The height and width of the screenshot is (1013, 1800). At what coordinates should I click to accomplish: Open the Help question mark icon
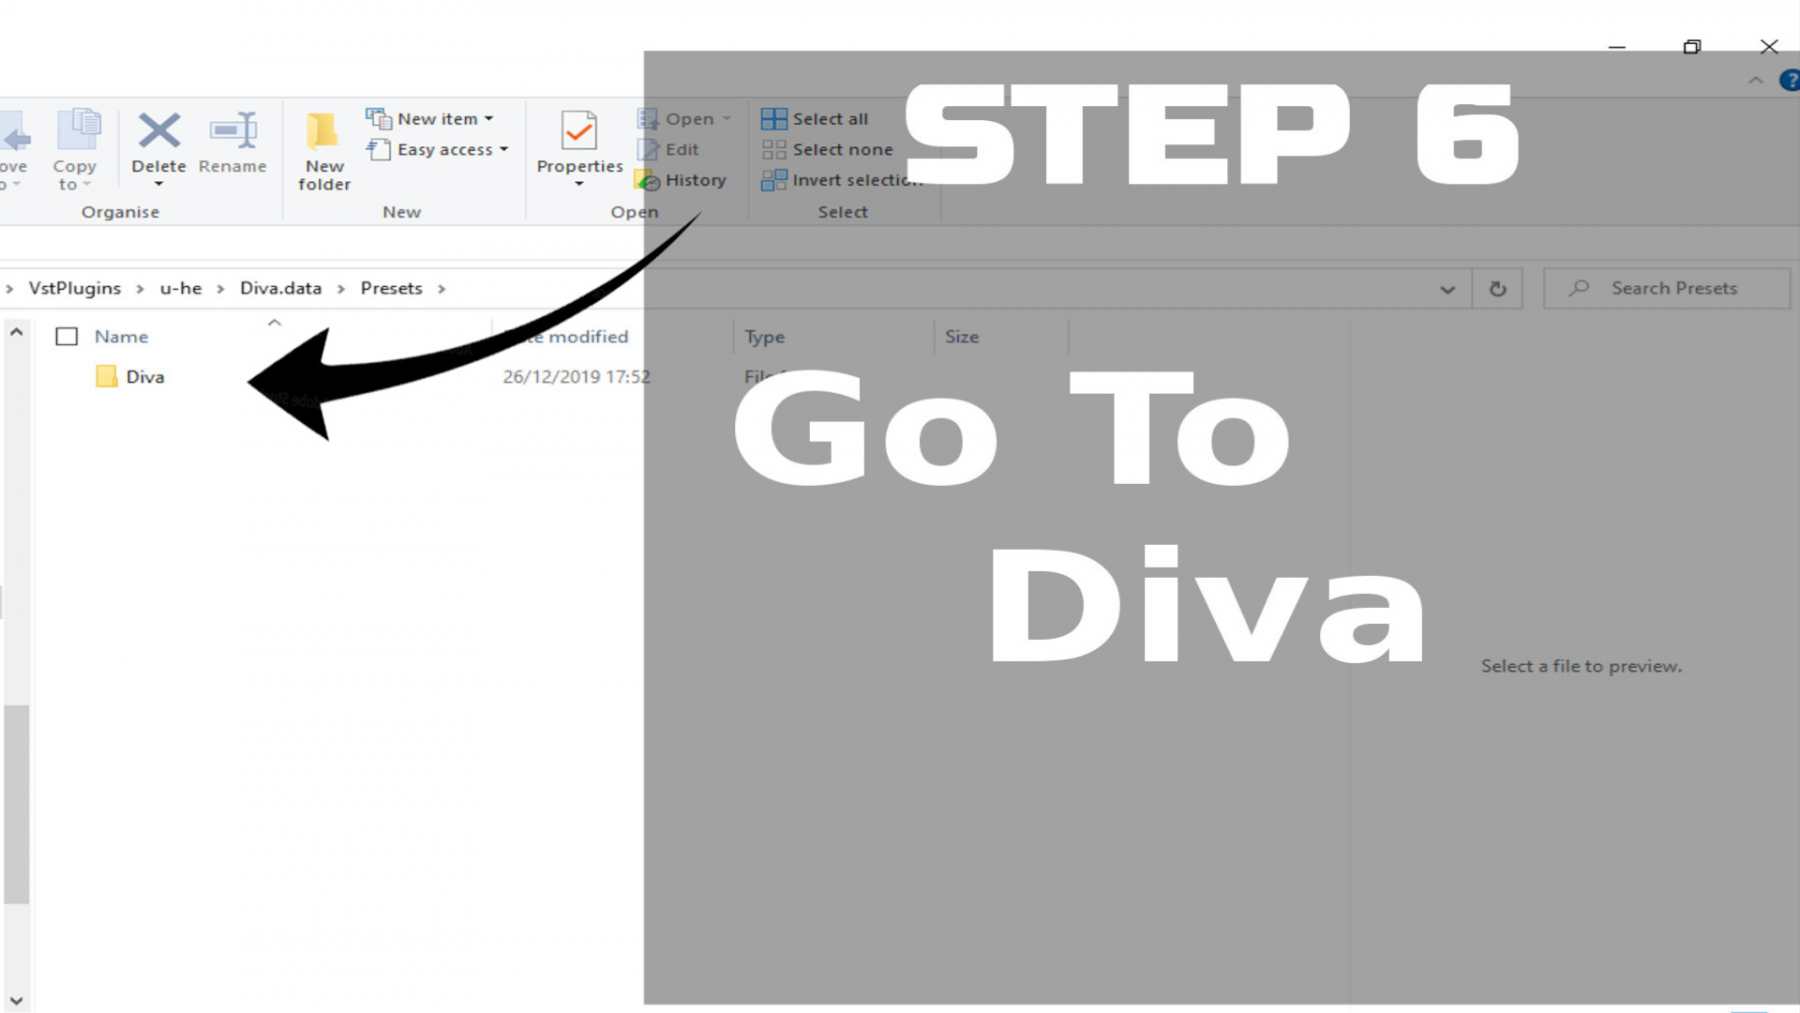[1790, 80]
